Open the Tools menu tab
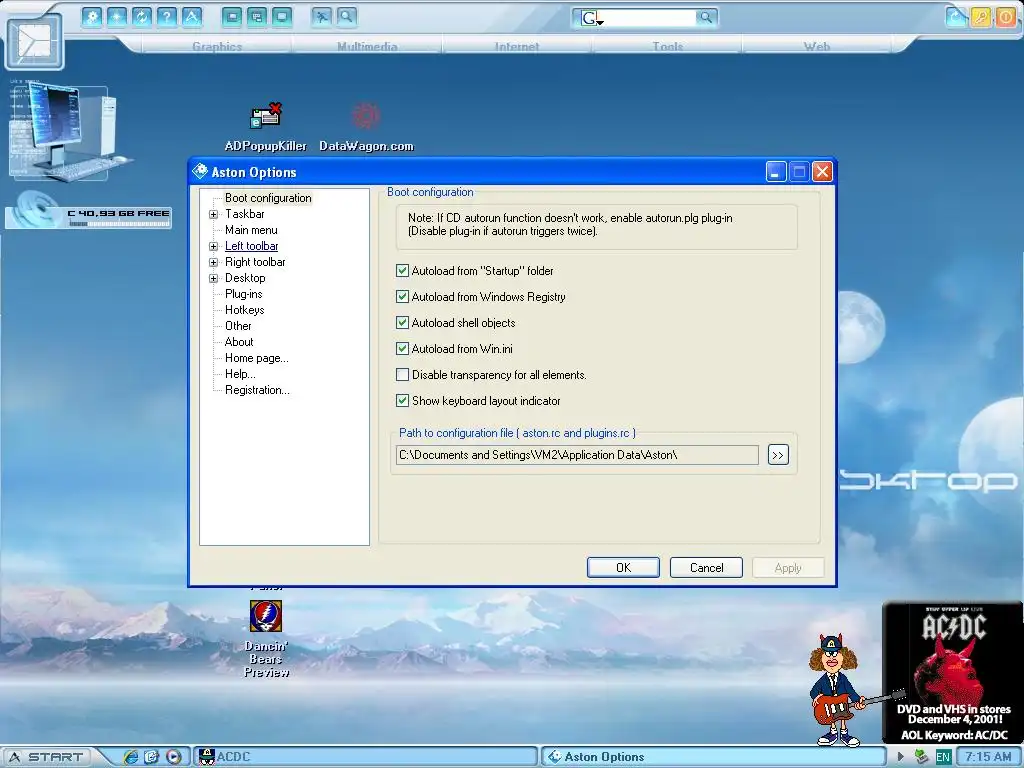Viewport: 1024px width, 768px height. 667,46
